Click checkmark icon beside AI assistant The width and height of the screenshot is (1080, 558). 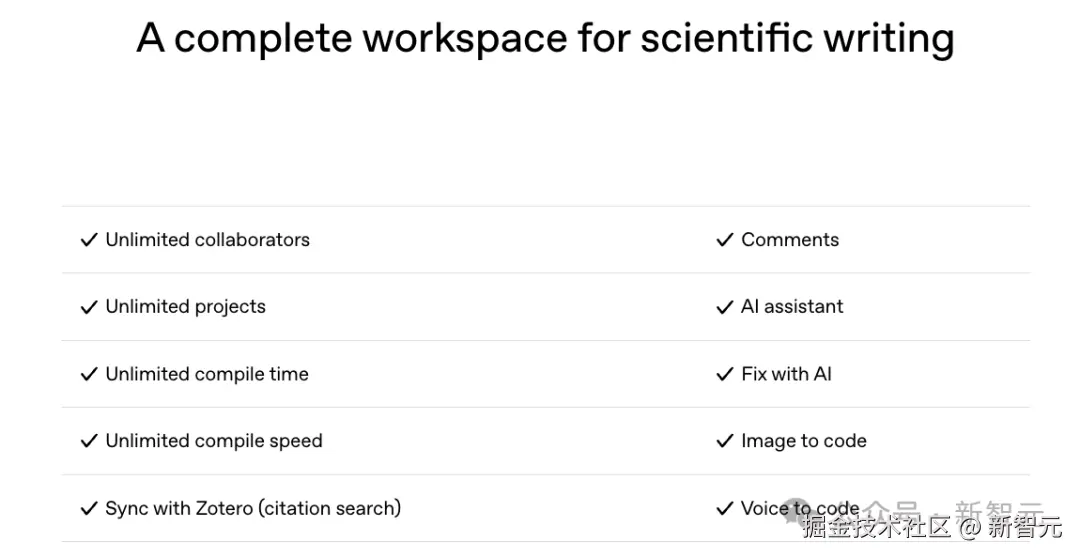click(x=725, y=307)
